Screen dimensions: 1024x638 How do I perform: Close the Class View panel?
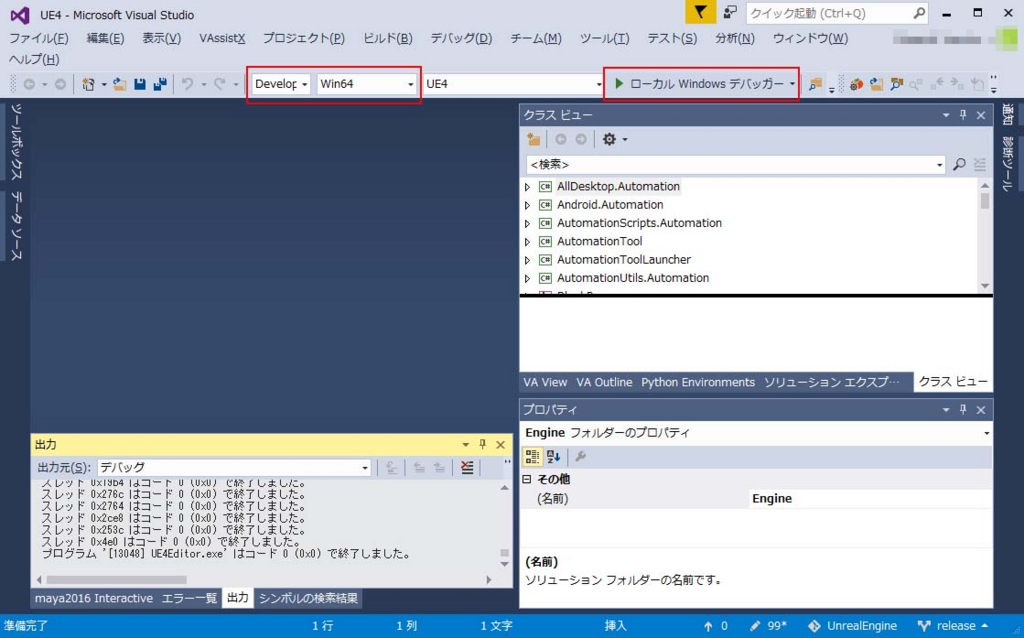tap(981, 115)
